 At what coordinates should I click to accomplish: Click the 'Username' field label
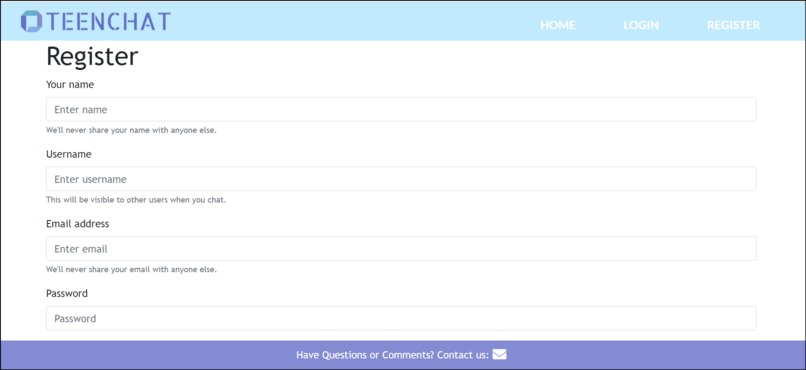[x=69, y=154]
